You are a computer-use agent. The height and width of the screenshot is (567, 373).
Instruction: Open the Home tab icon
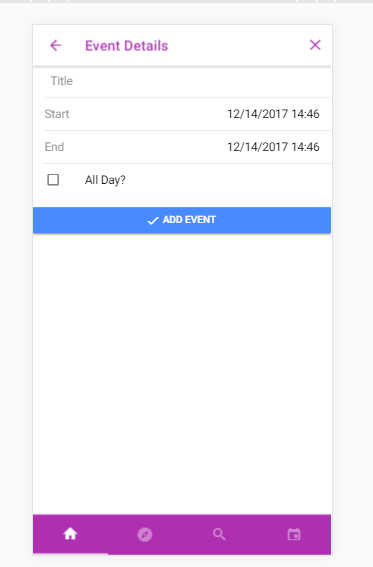[x=70, y=534]
